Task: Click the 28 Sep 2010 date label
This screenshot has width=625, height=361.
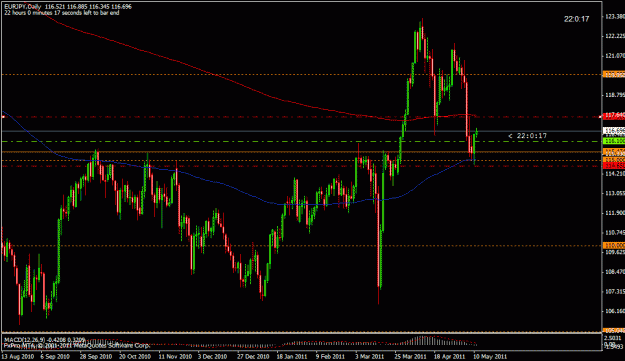Action: (95, 356)
